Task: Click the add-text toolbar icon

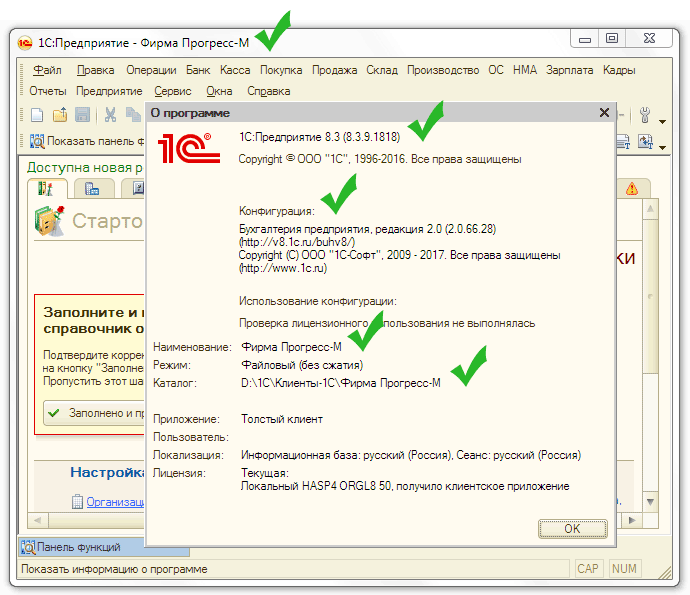Action: pyautogui.click(x=623, y=141)
